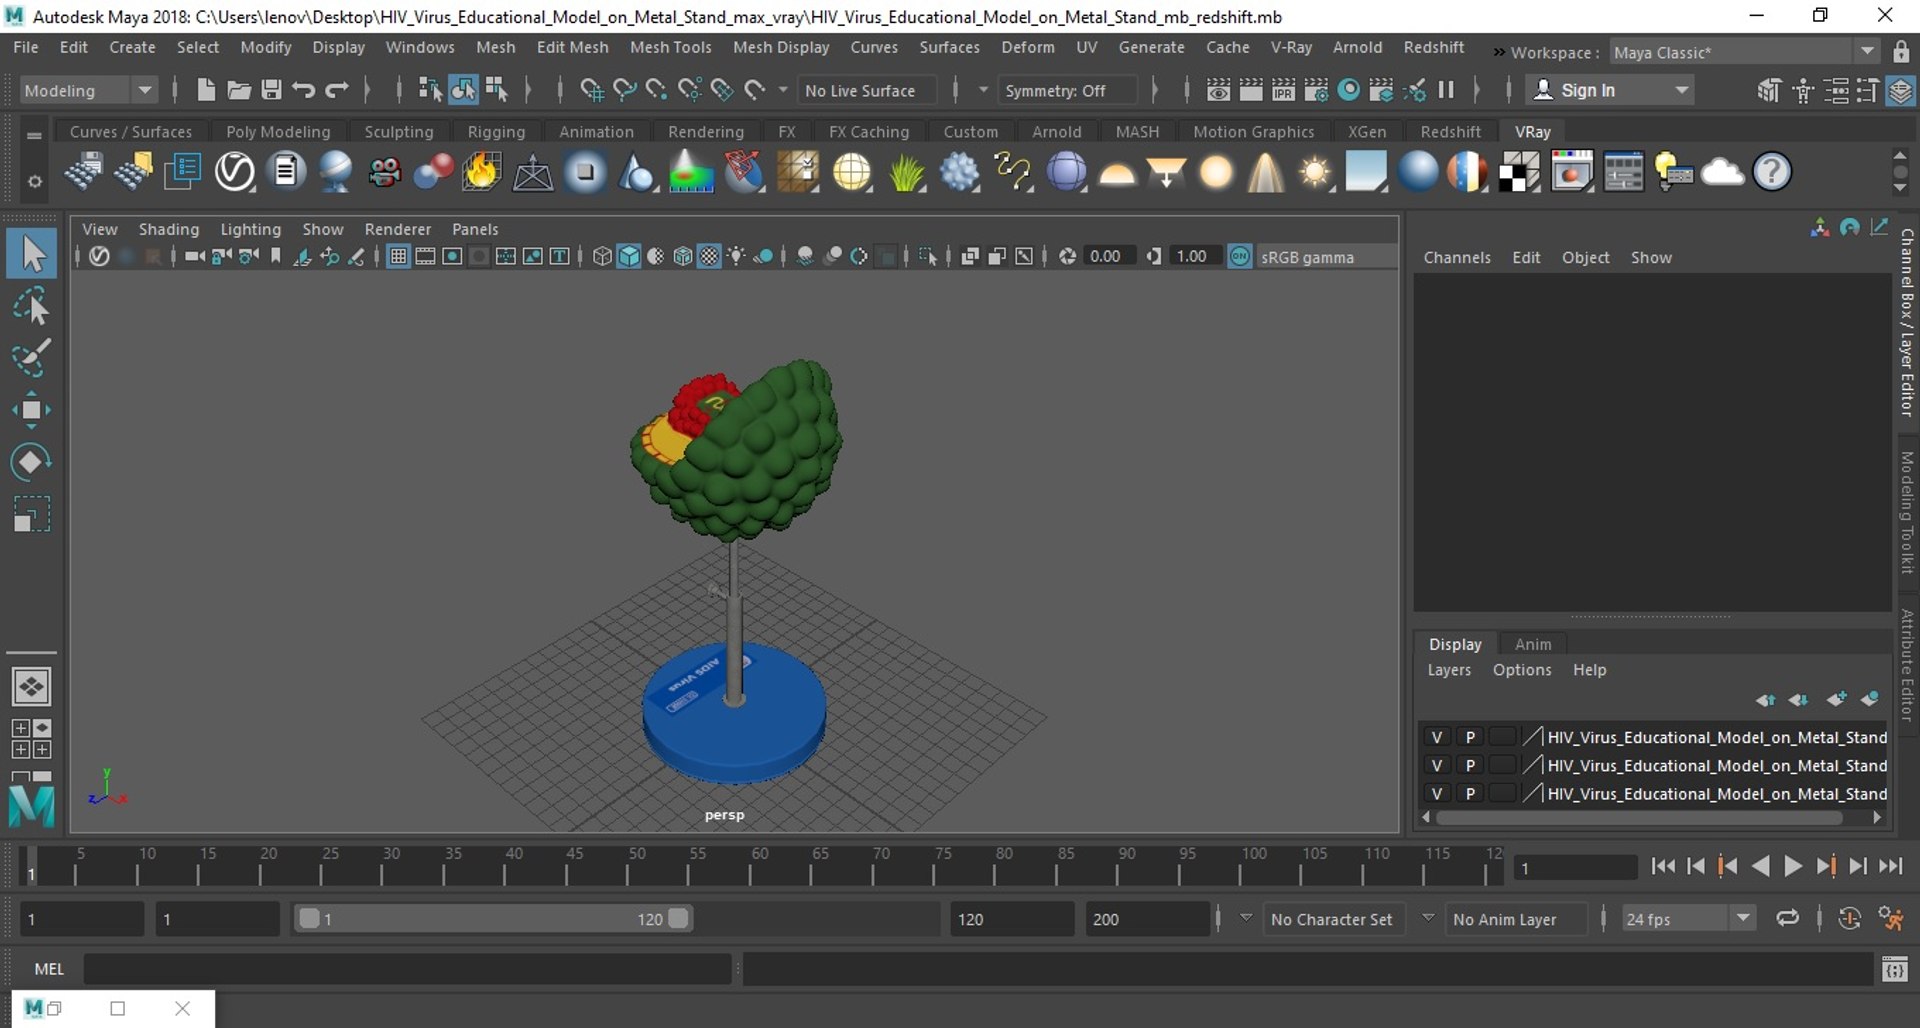This screenshot has height=1028, width=1920.
Task: Open the Symmetry: Off dropdown
Action: pyautogui.click(x=1066, y=90)
